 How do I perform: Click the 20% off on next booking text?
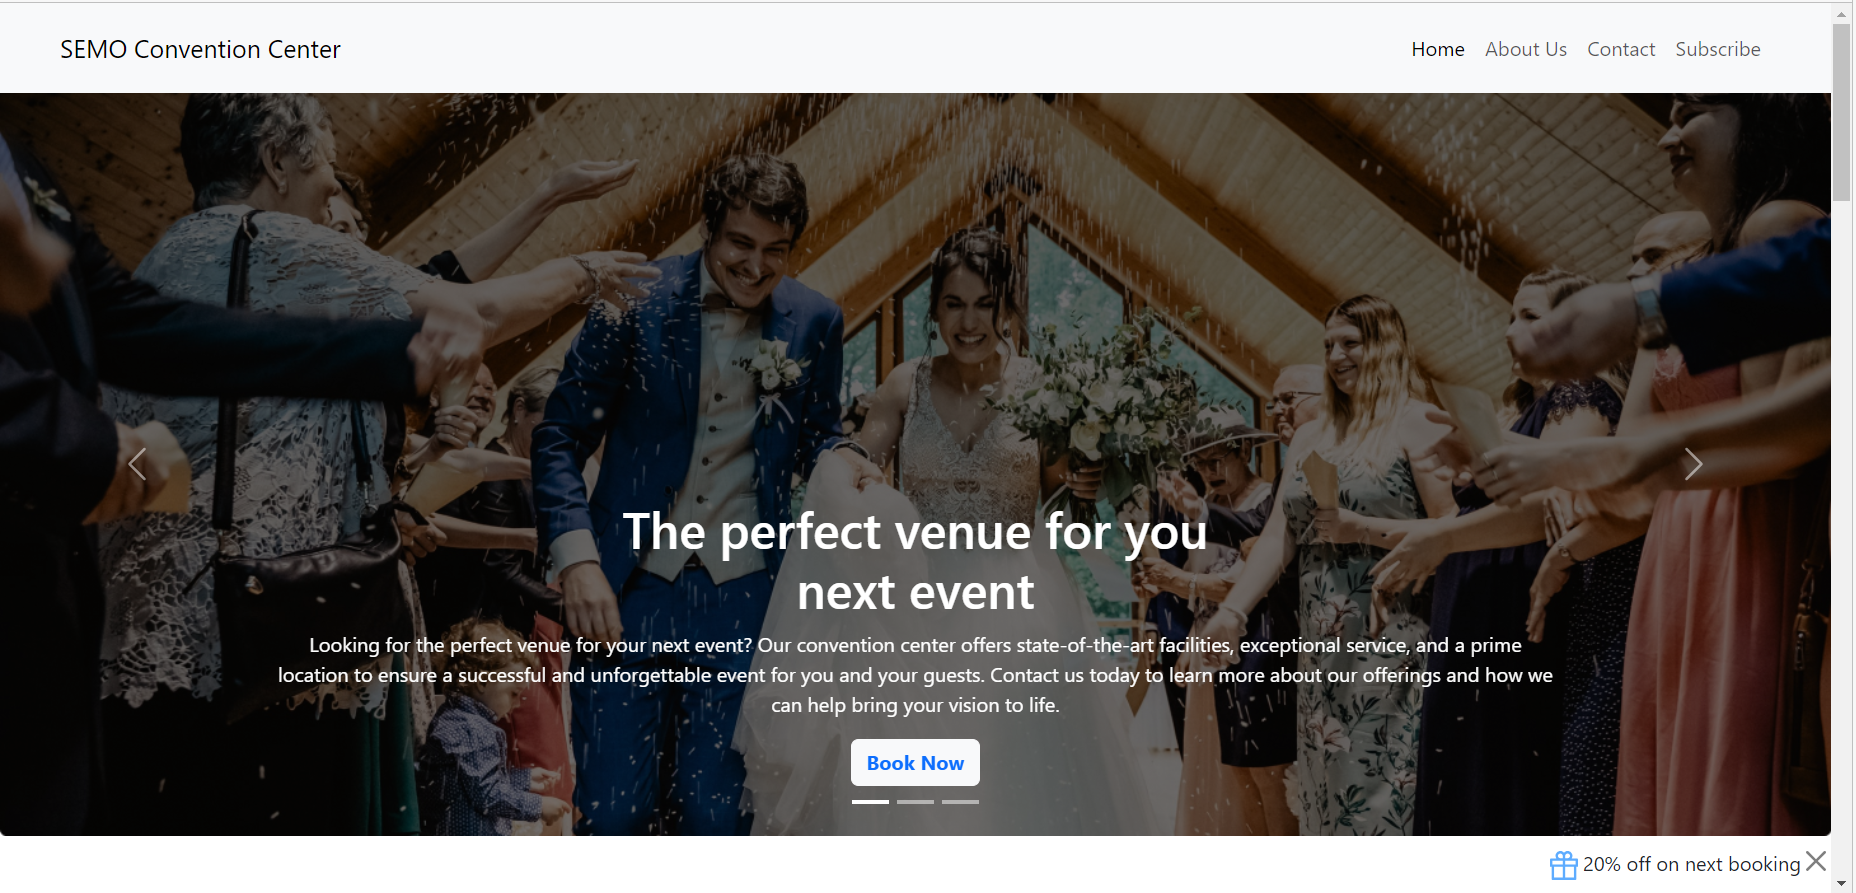pyautogui.click(x=1692, y=864)
